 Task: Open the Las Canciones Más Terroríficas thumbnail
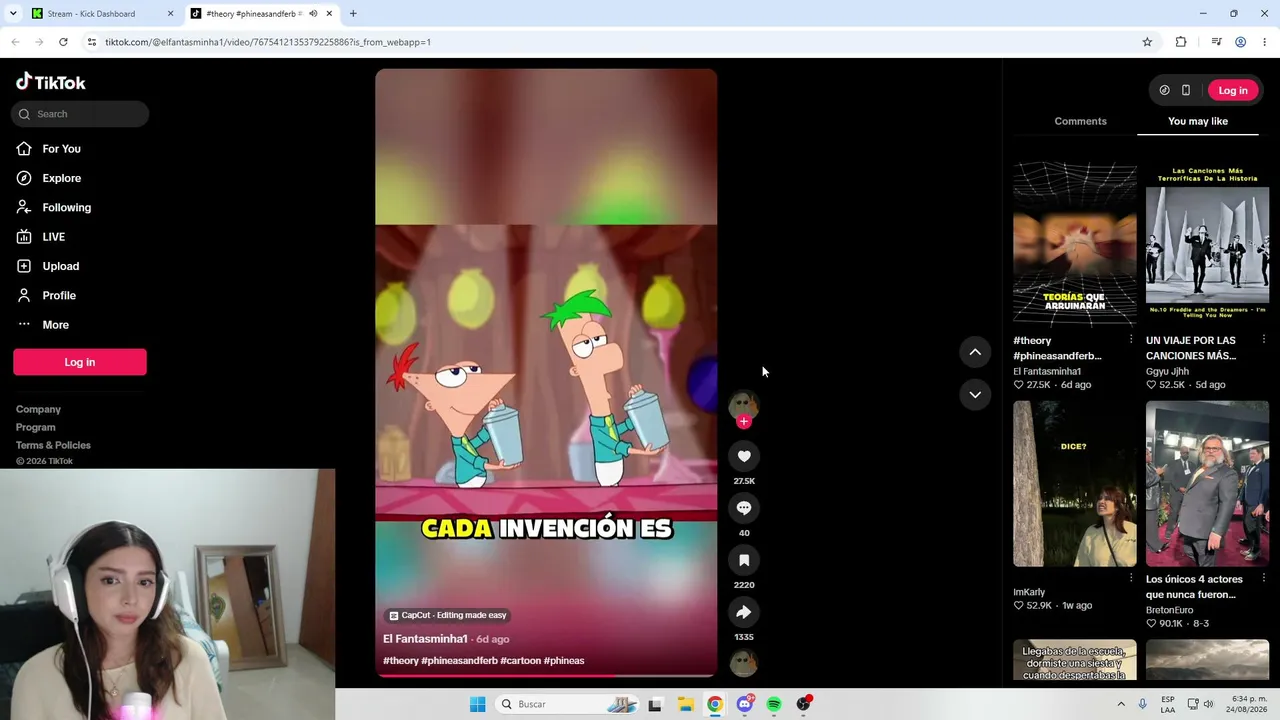[1207, 245]
